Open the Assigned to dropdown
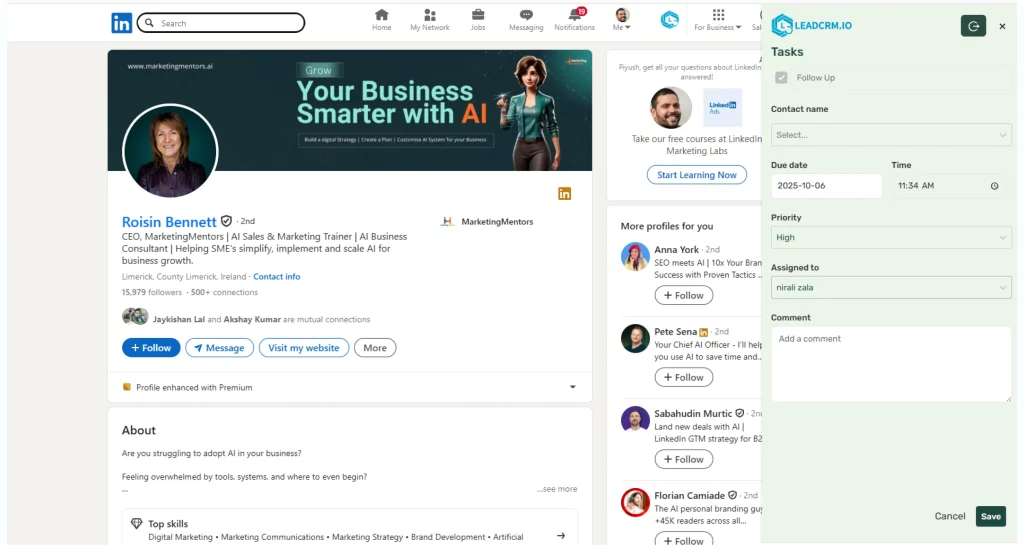The height and width of the screenshot is (545, 1024). coord(890,288)
